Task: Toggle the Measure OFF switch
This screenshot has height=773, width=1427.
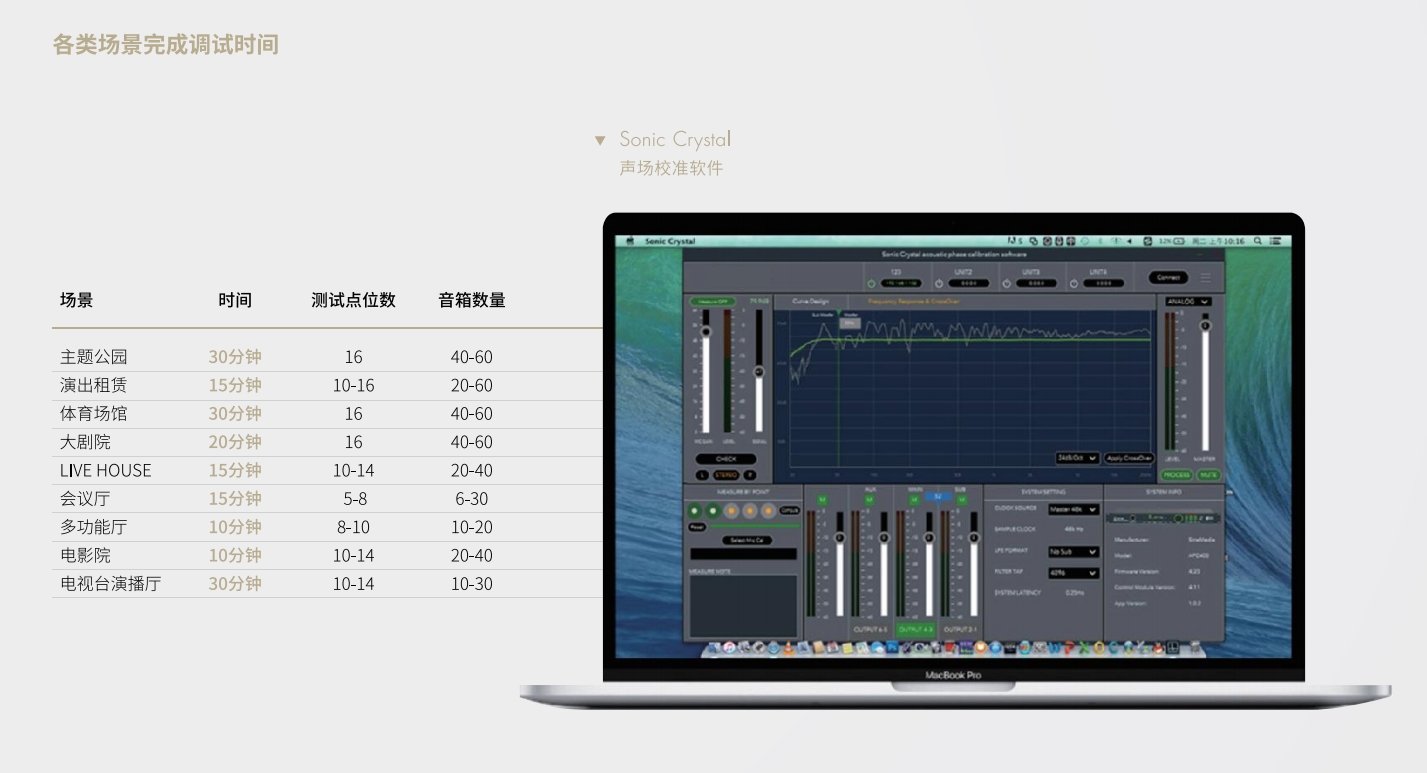Action: click(x=713, y=301)
